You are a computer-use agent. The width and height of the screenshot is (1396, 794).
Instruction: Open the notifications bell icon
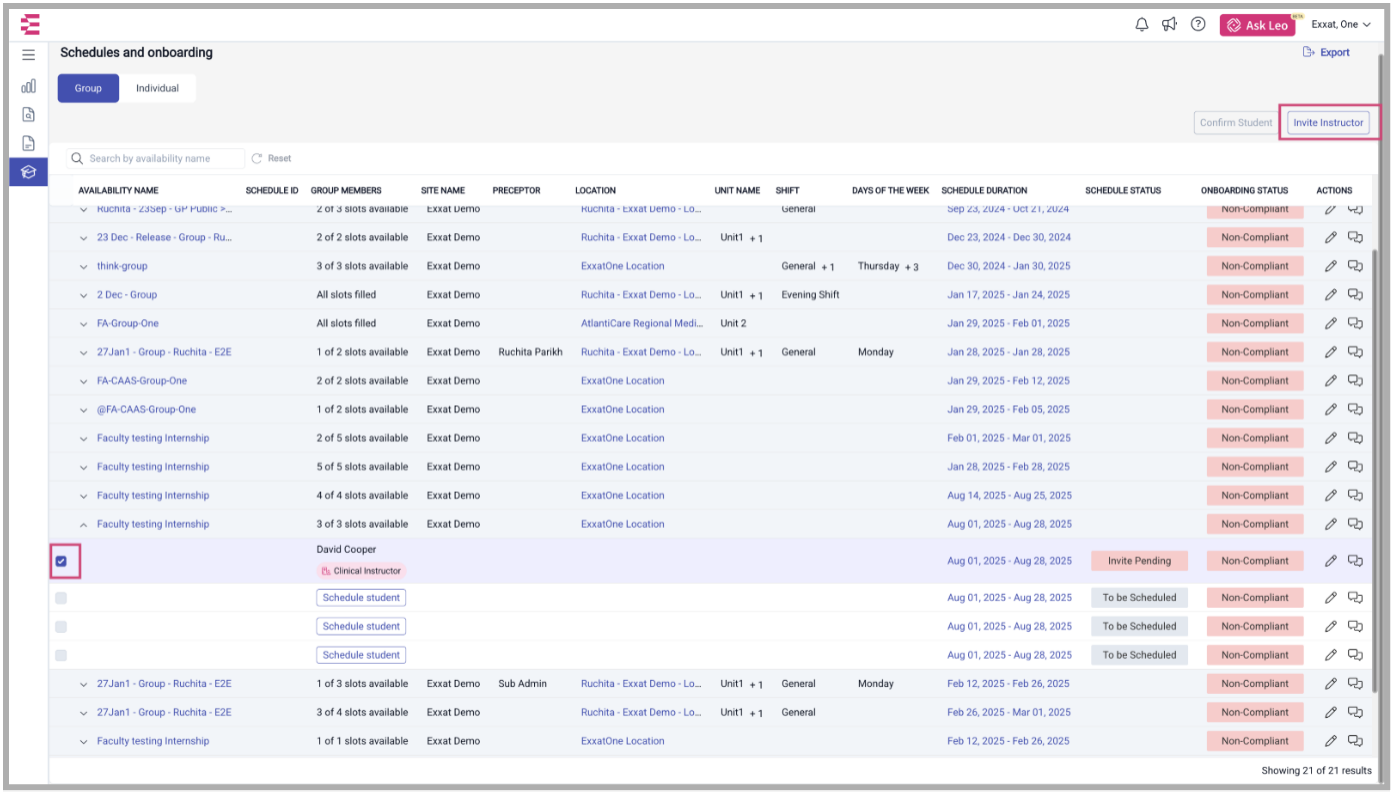(x=1141, y=25)
